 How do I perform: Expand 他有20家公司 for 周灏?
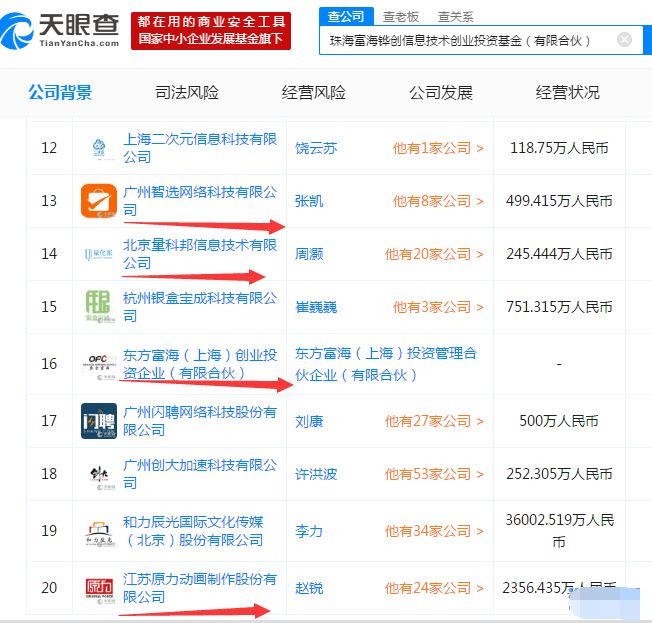pyautogui.click(x=435, y=254)
